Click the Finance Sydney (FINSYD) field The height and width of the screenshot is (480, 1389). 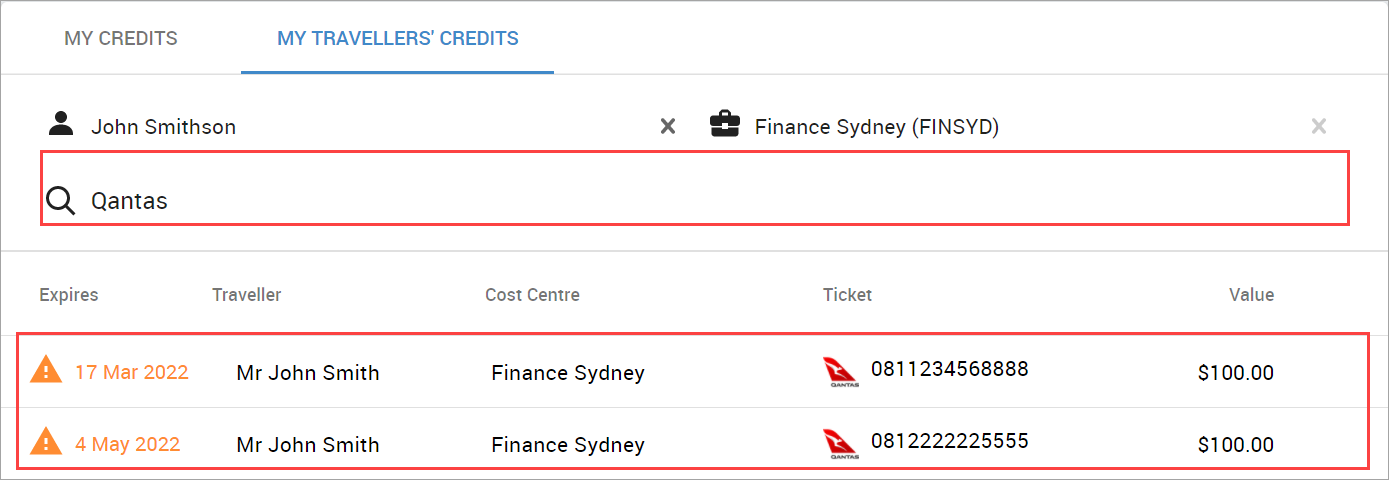(1021, 126)
